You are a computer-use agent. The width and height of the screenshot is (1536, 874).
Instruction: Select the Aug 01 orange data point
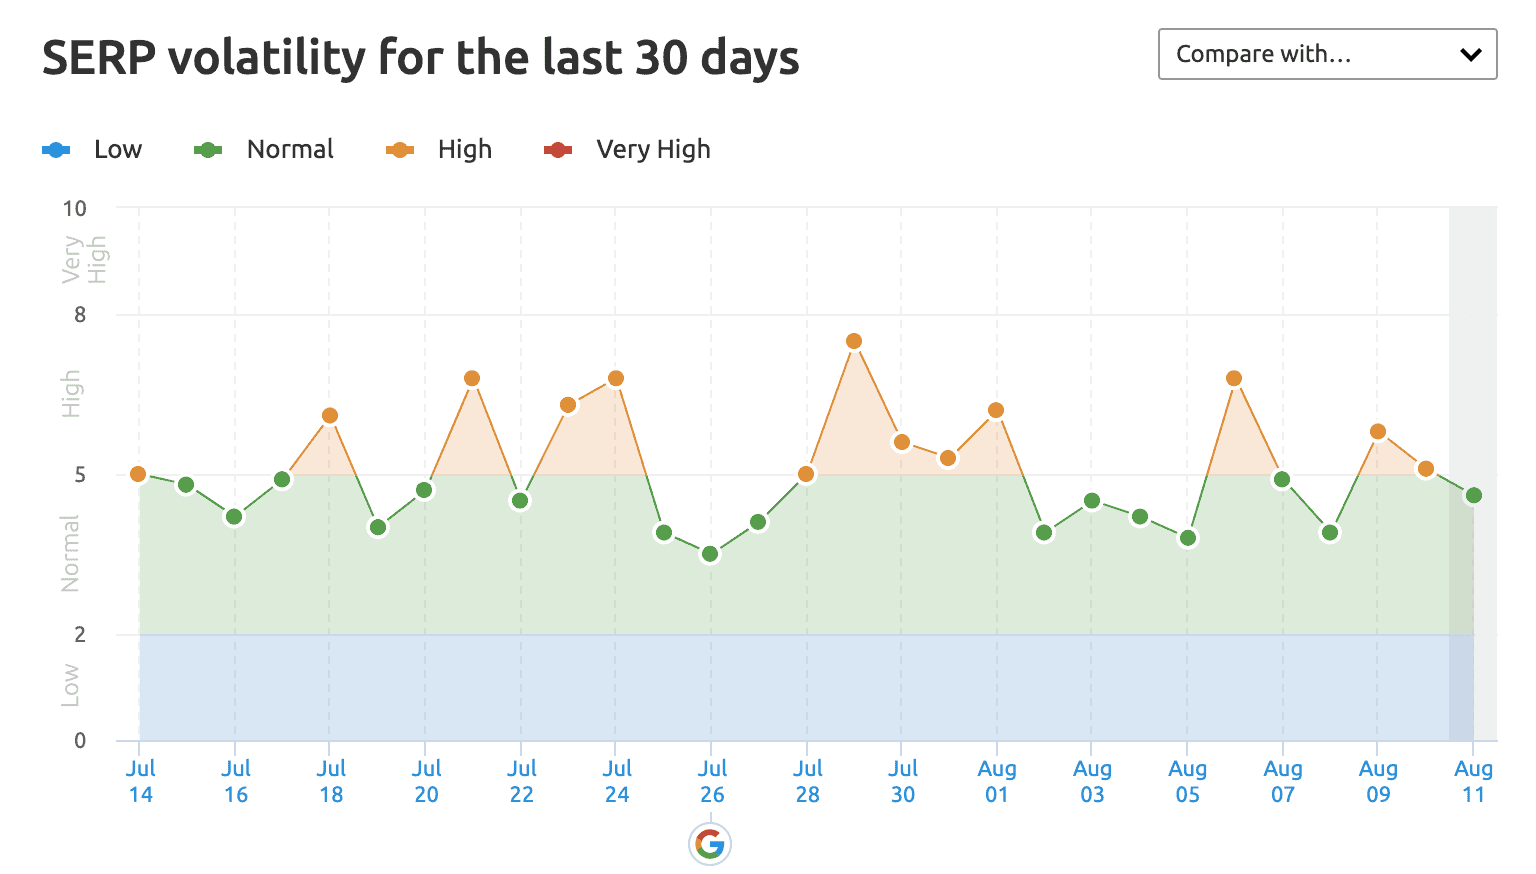point(996,410)
